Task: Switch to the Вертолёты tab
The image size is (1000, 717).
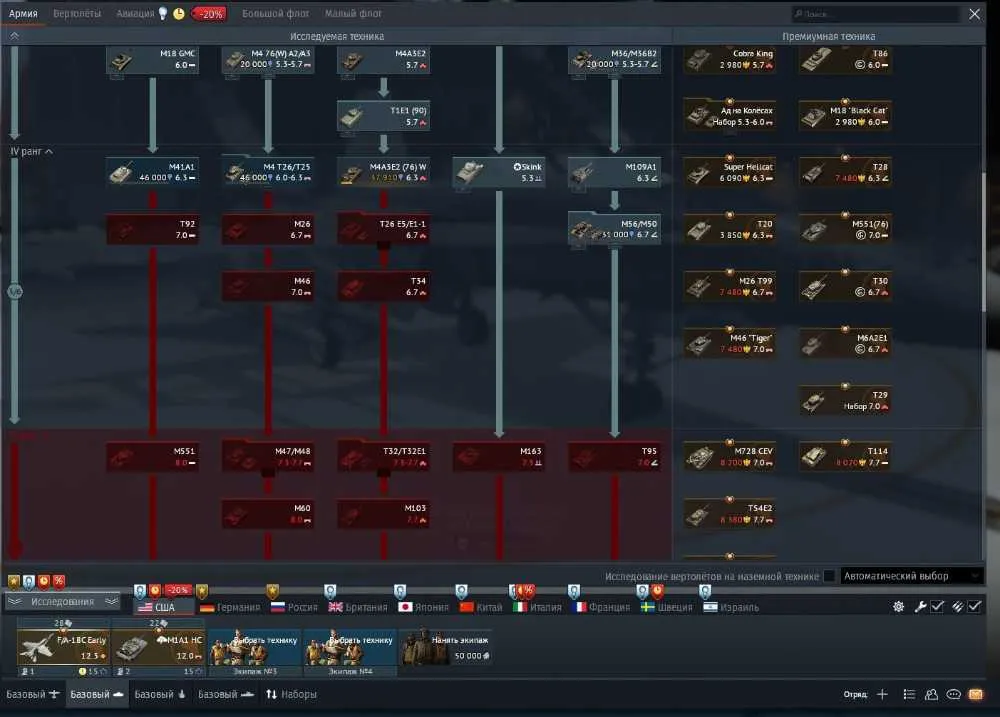Action: (77, 13)
